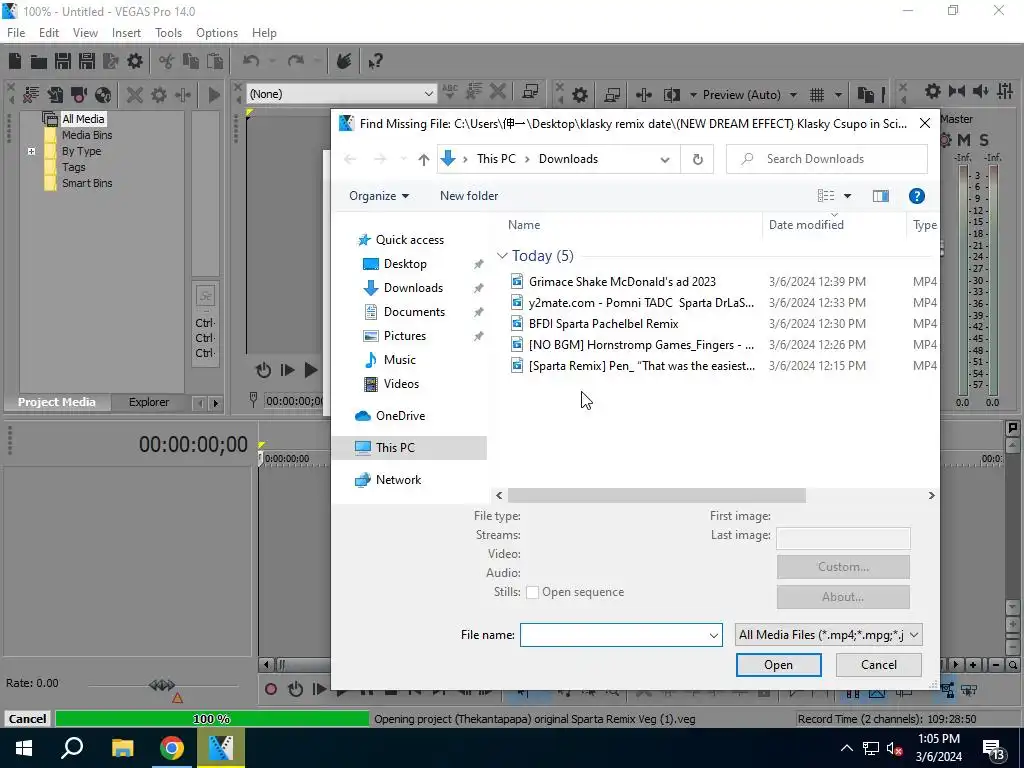The height and width of the screenshot is (768, 1024).
Task: Expand the address bar history dropdown
Action: (665, 159)
